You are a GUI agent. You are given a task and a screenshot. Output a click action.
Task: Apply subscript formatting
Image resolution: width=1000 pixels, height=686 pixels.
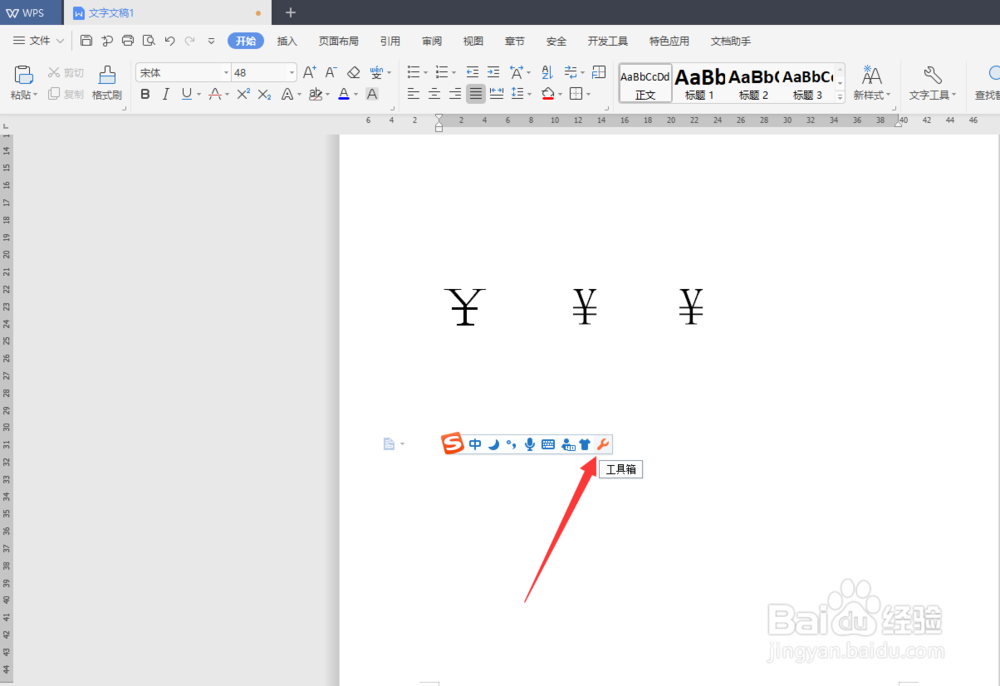point(264,94)
